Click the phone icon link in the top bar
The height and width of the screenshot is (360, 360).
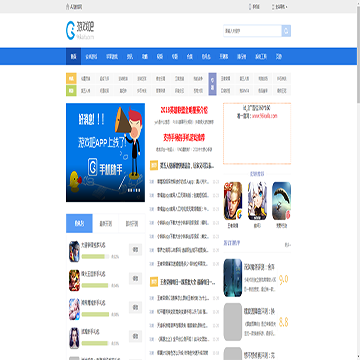(254, 7)
